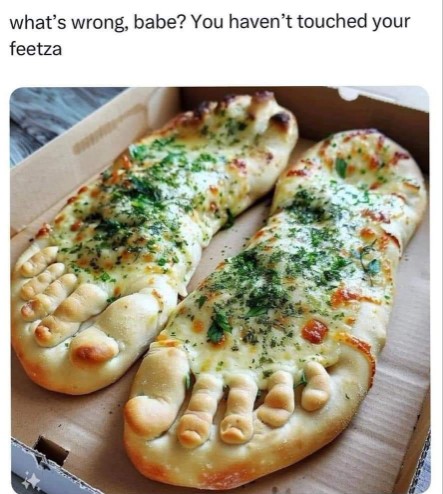Click the smallest toe of the right foot pizza
This screenshot has height=494, width=443.
315,387
